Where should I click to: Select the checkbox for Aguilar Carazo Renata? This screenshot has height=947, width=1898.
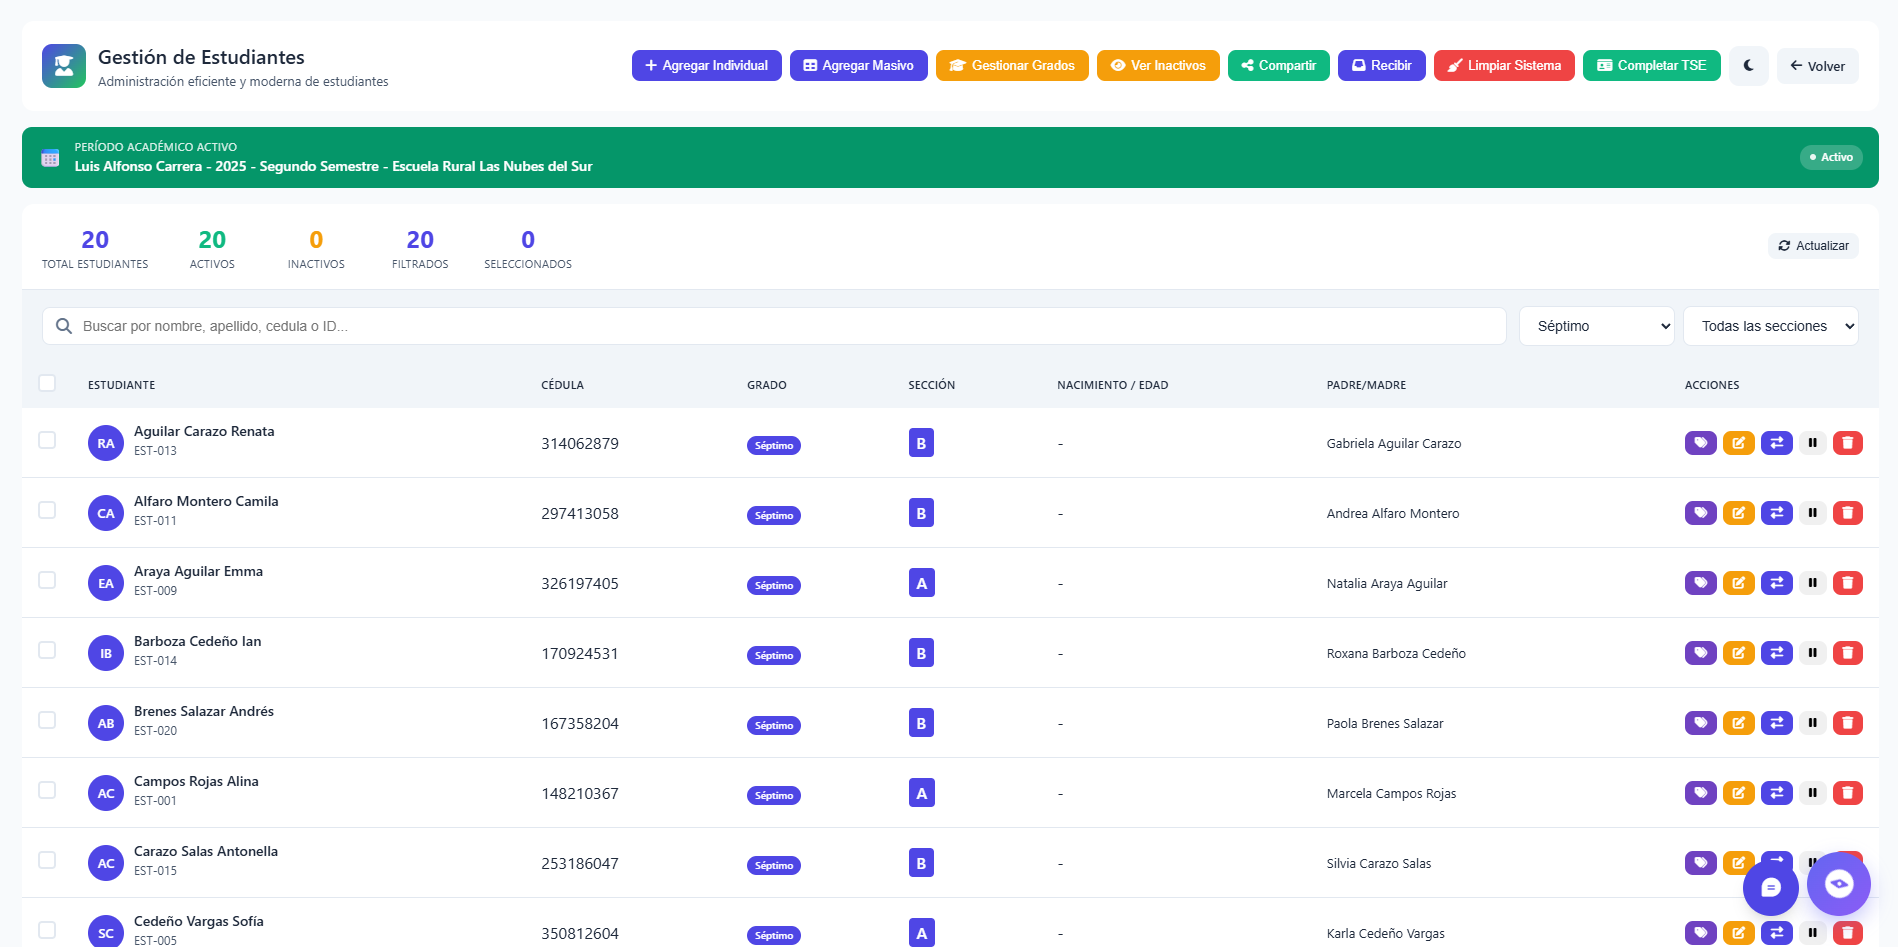pos(47,440)
